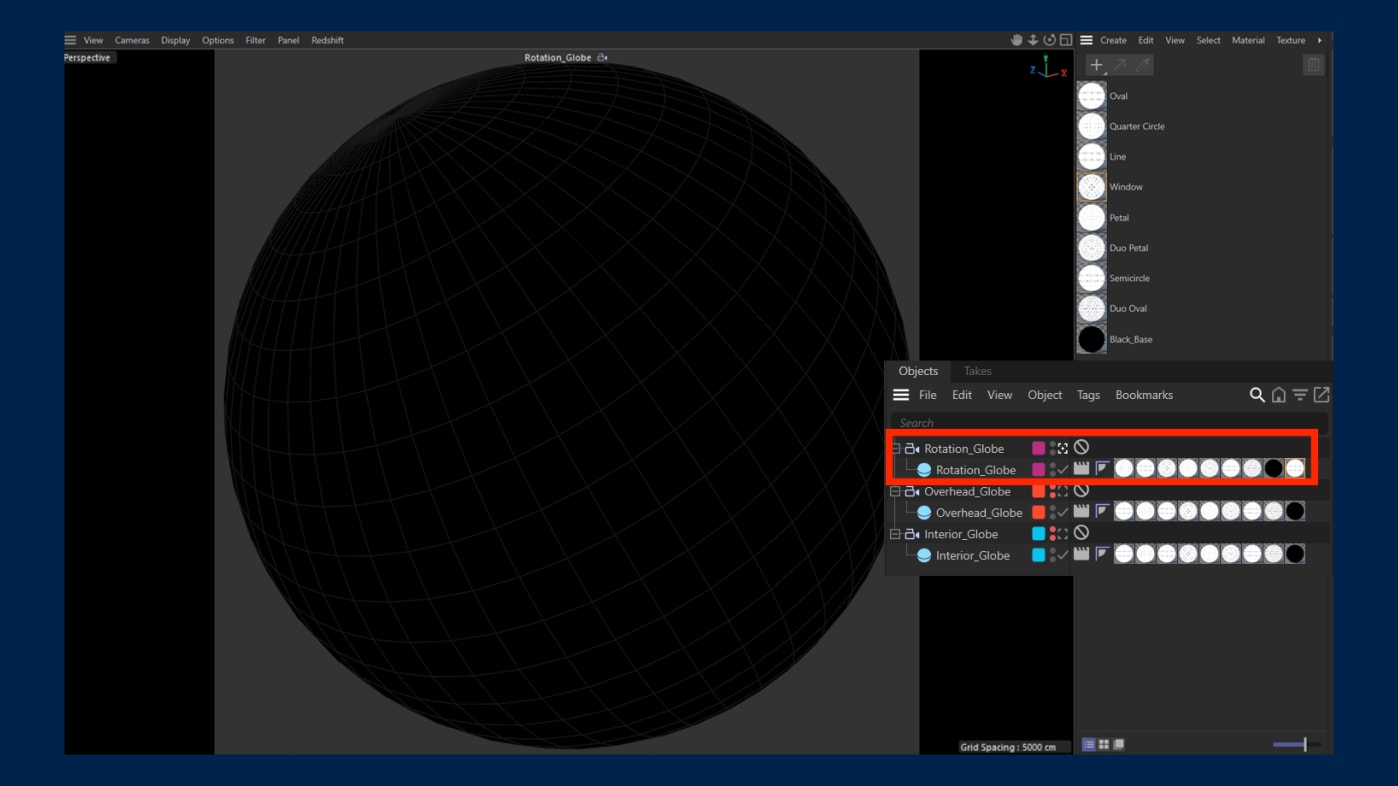This screenshot has height=786, width=1398.
Task: Collapse the Overhead_Globe camera tree node
Action: [896, 491]
